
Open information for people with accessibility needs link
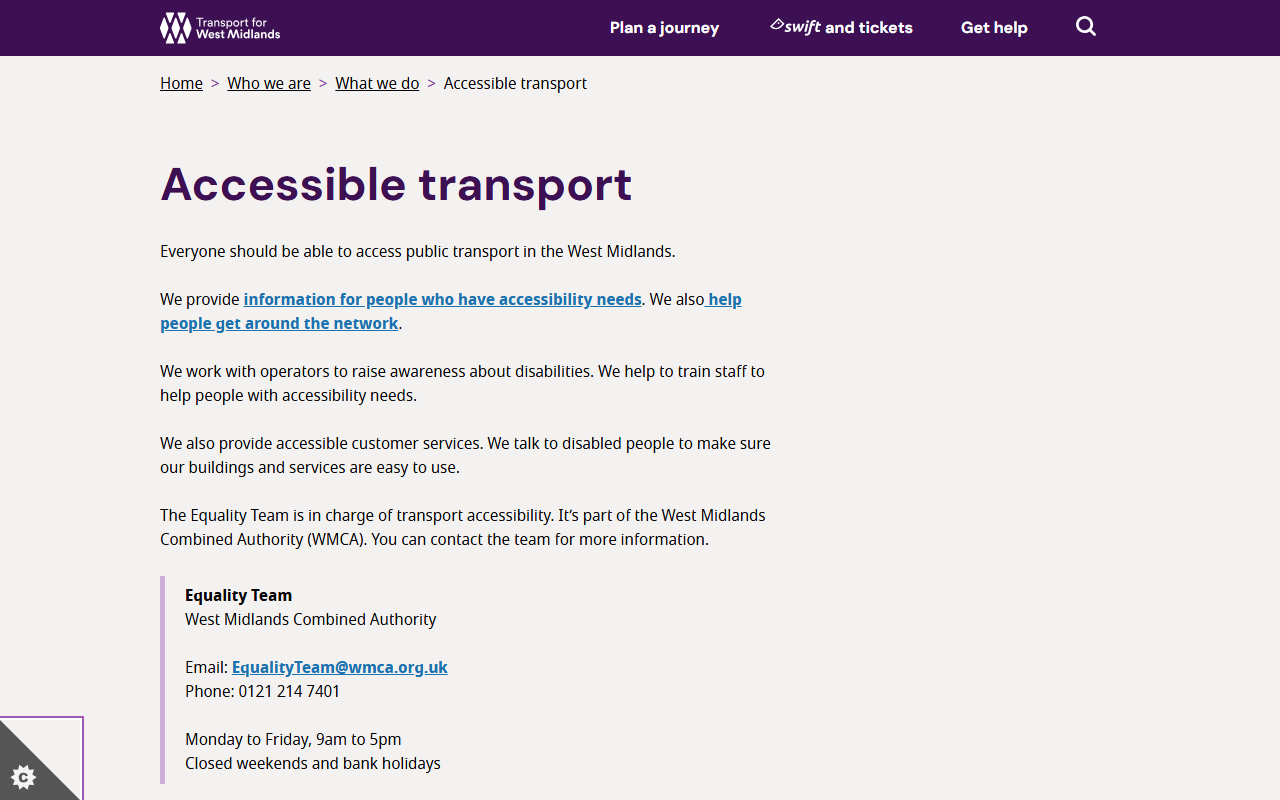[443, 299]
